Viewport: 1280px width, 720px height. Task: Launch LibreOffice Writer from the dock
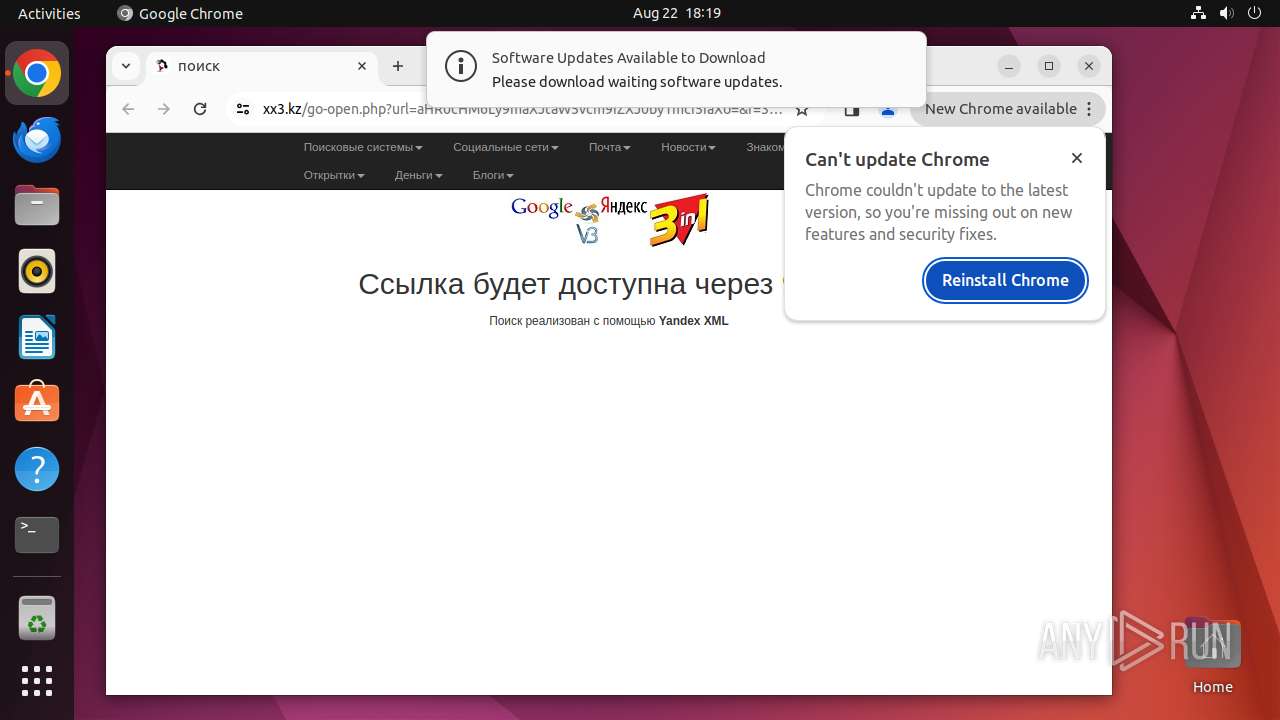pos(37,337)
